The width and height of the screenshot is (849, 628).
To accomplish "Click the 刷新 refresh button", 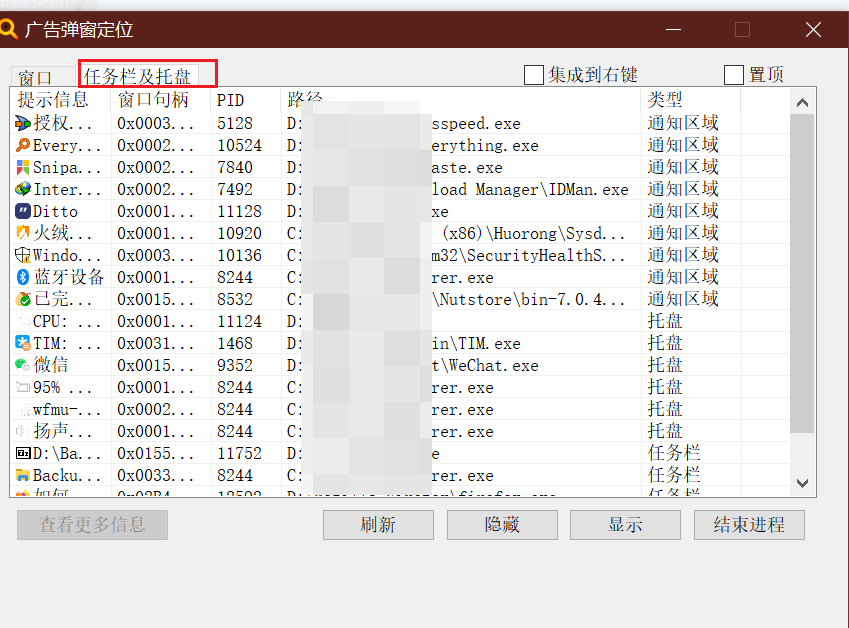I will (378, 525).
